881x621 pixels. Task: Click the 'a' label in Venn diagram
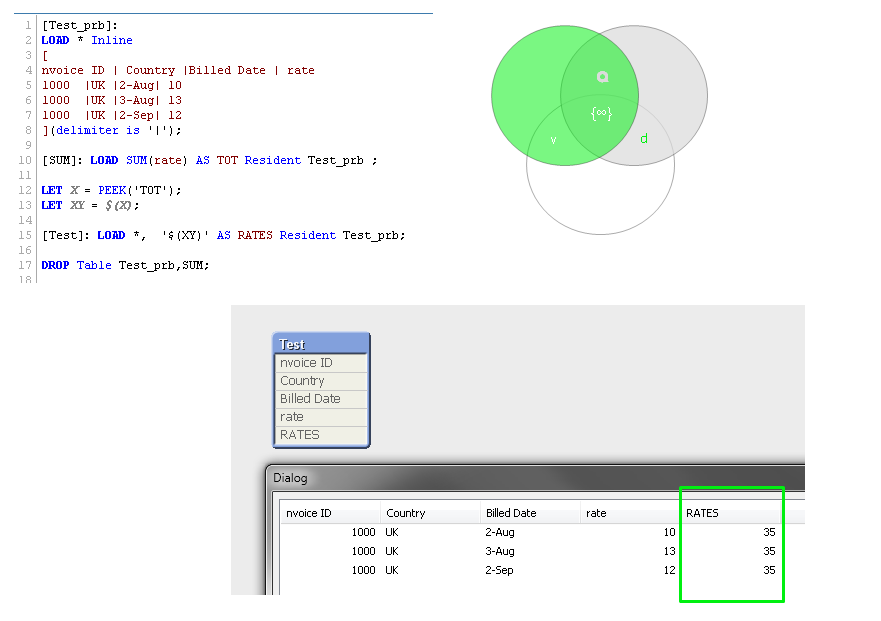coord(602,77)
